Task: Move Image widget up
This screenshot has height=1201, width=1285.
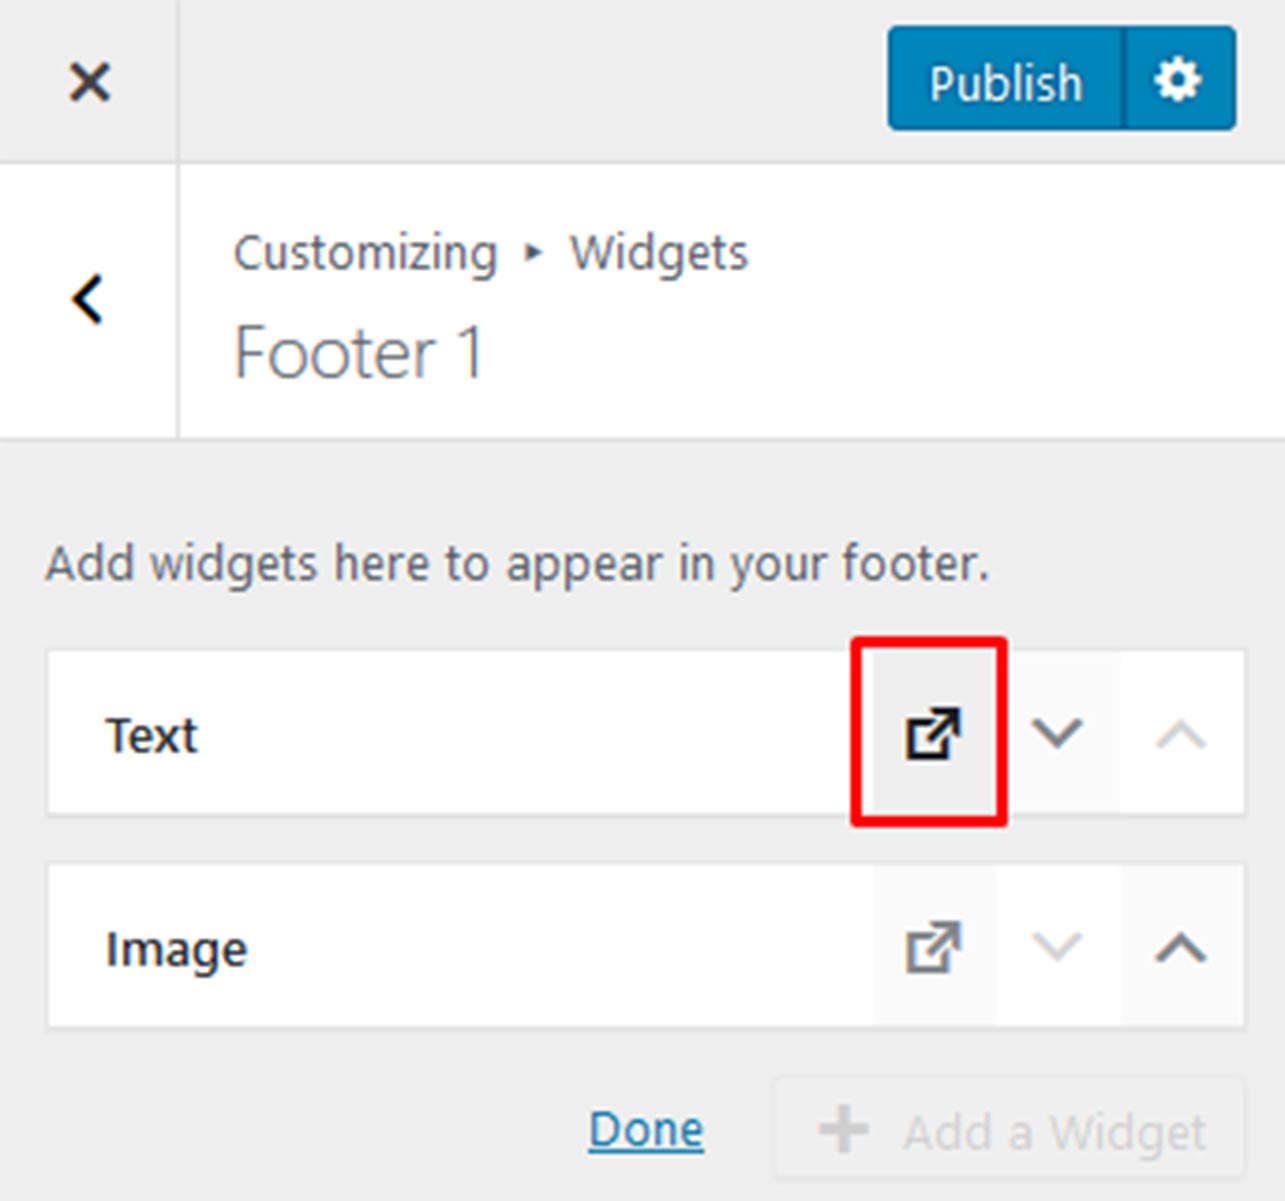Action: [x=1181, y=947]
